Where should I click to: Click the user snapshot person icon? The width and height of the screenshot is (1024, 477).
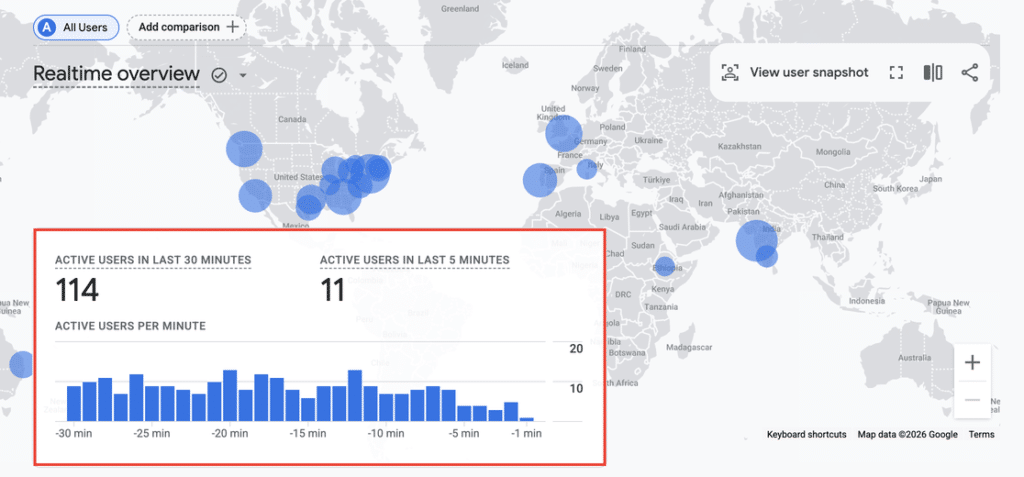click(729, 73)
